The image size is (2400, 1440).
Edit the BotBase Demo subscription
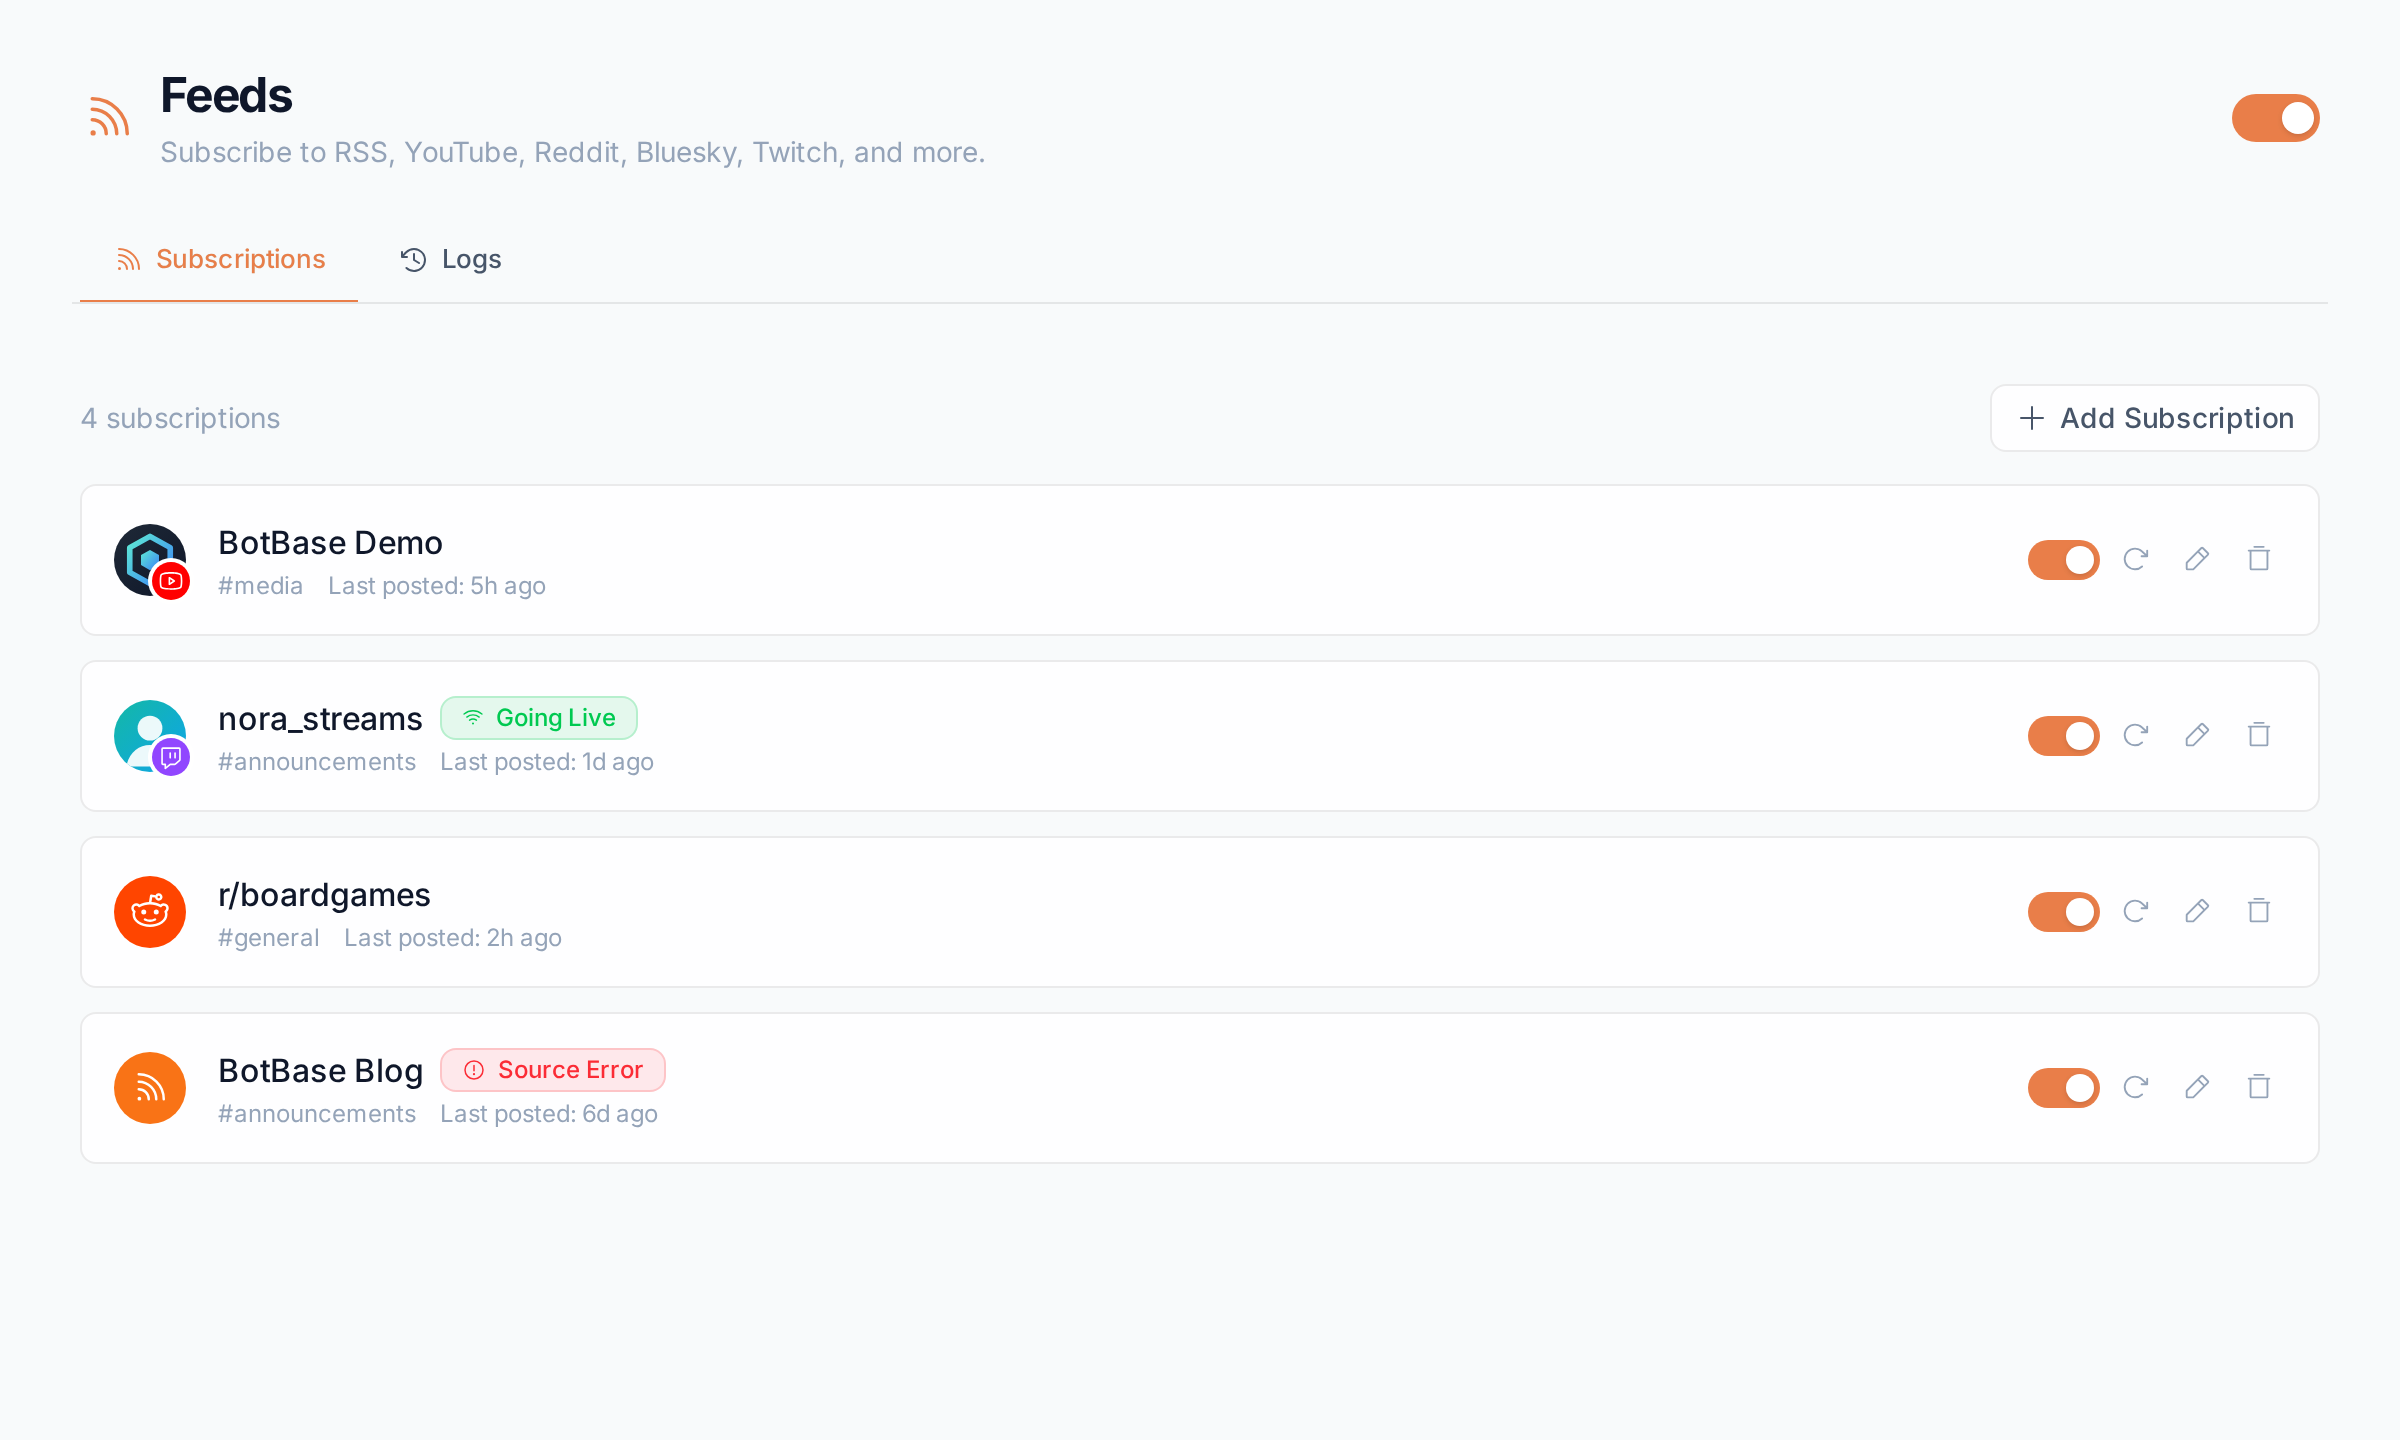tap(2197, 559)
